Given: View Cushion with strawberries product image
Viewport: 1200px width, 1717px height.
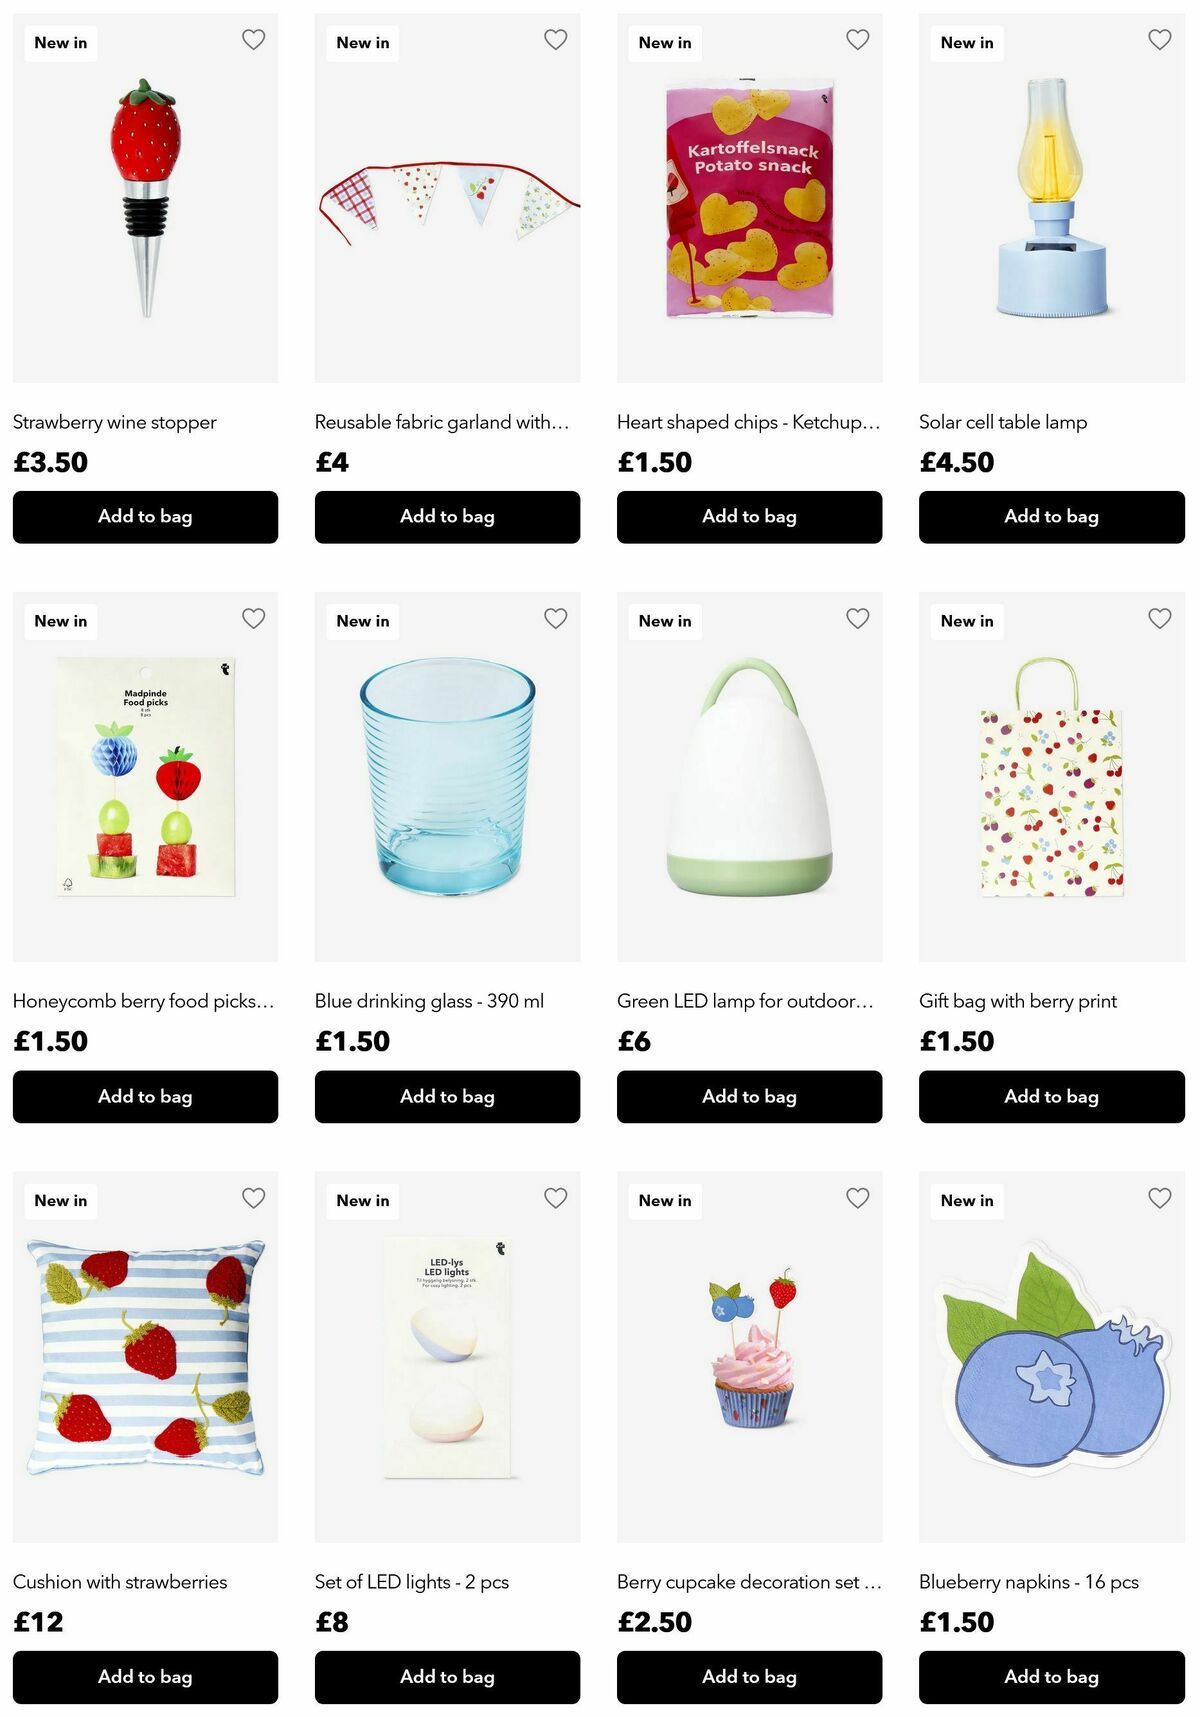Looking at the screenshot, I should coord(145,1357).
